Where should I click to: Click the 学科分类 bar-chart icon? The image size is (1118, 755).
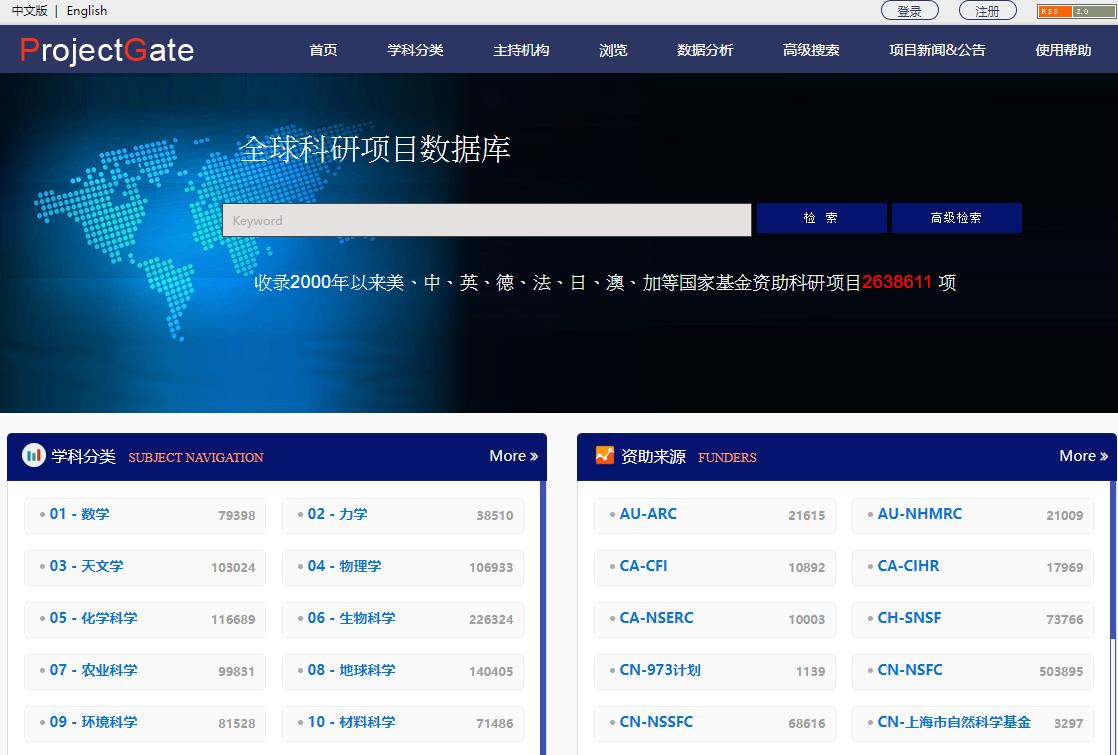[34, 455]
